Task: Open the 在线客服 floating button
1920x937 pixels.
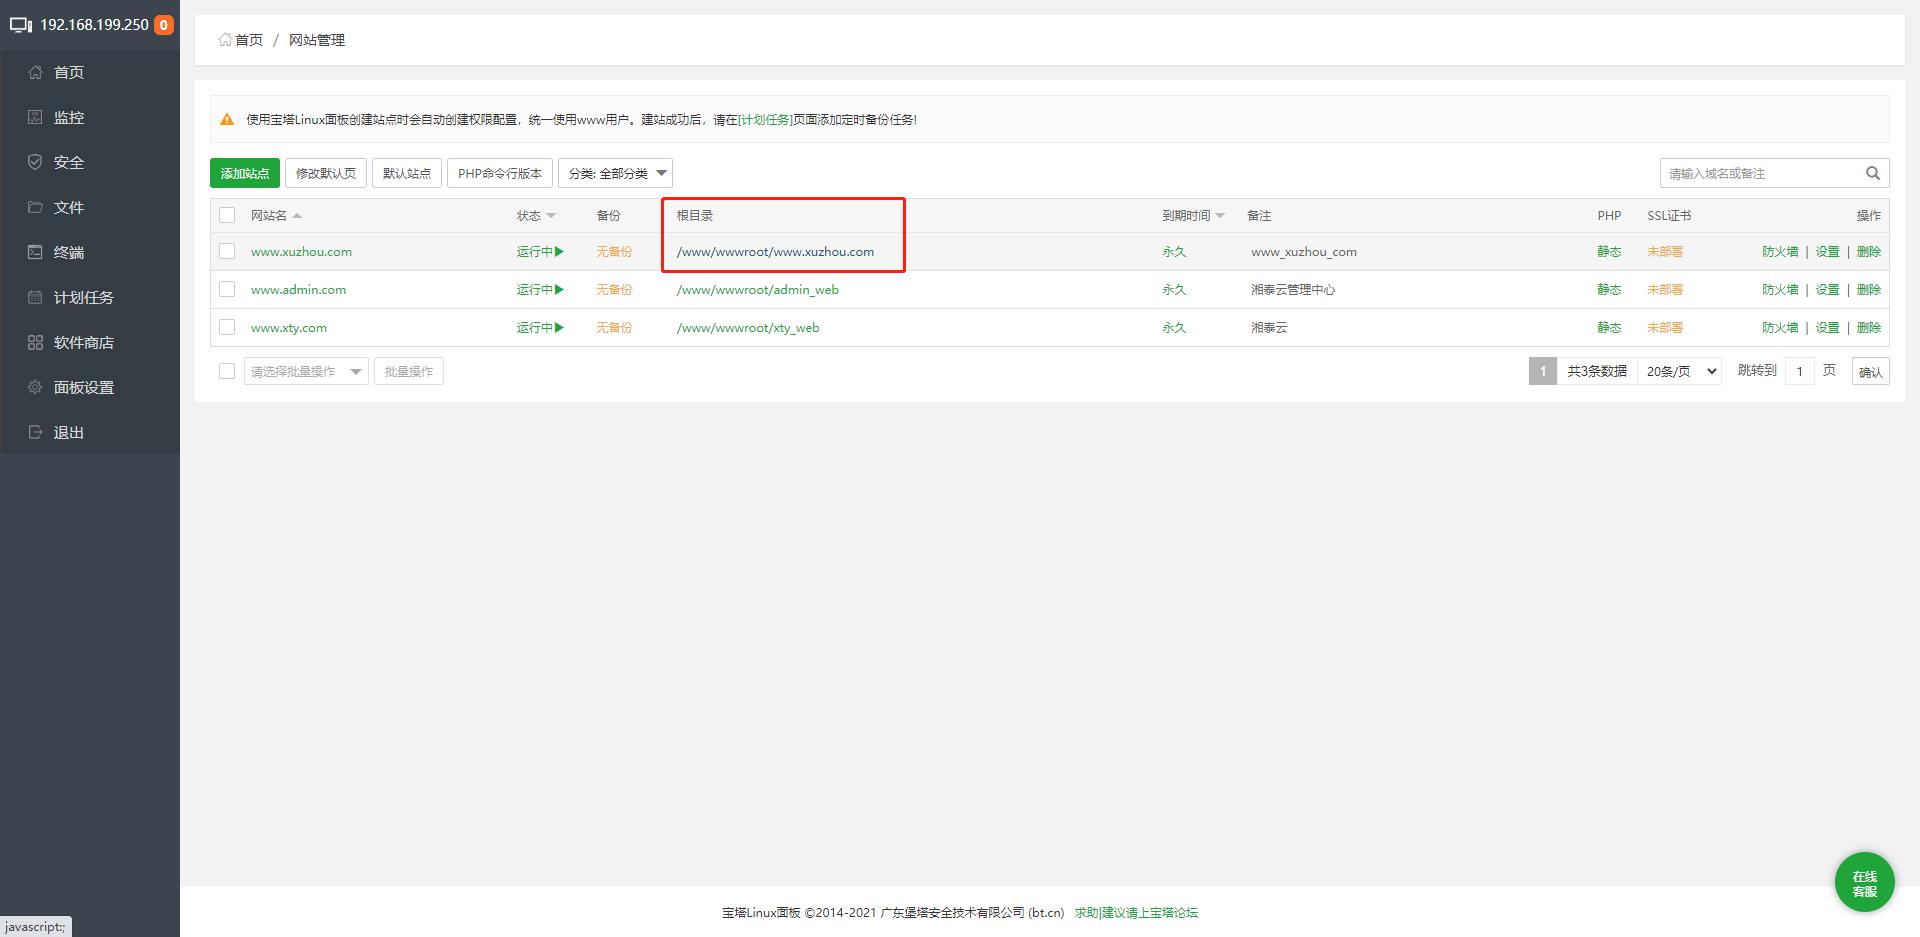Action: point(1865,882)
